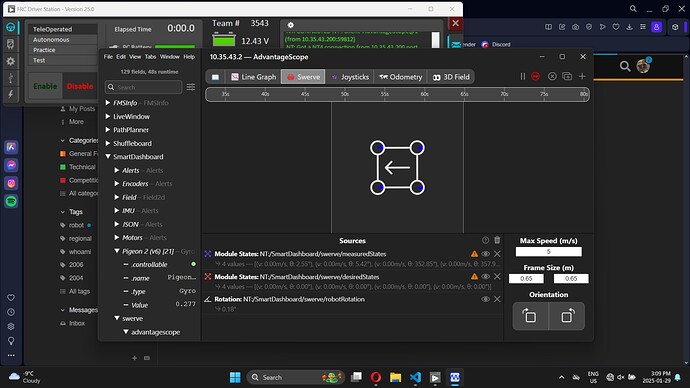Click the 55s mark on the timeline
The width and height of the screenshot is (690, 388).
click(x=385, y=94)
